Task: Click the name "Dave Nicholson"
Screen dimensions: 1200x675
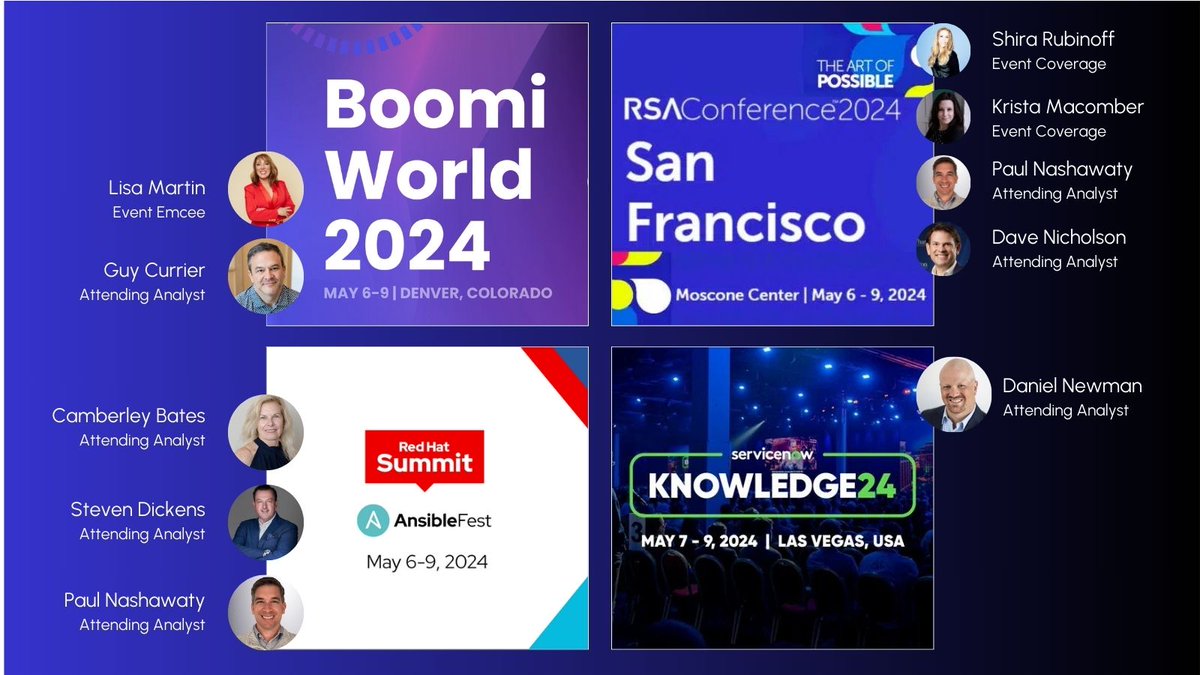Action: click(x=1059, y=237)
